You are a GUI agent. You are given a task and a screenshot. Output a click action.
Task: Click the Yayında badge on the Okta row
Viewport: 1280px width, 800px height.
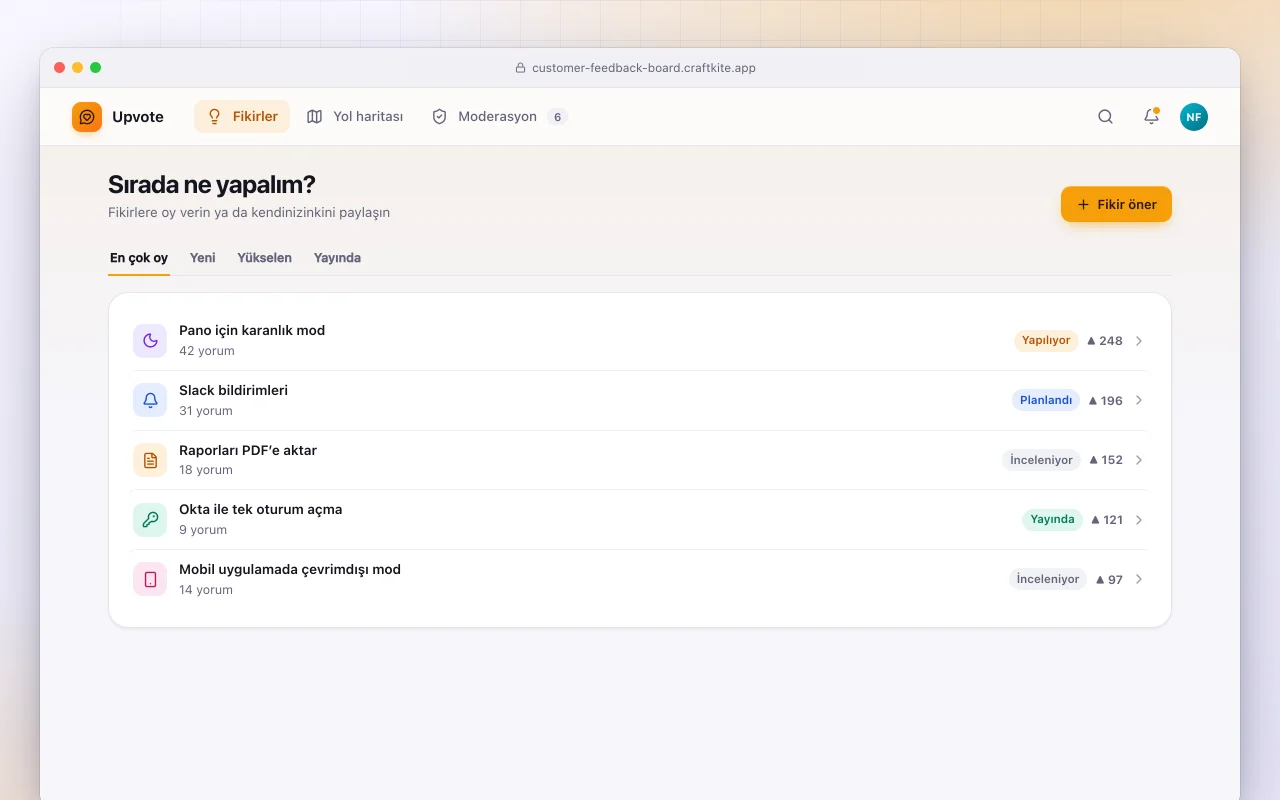point(1052,520)
